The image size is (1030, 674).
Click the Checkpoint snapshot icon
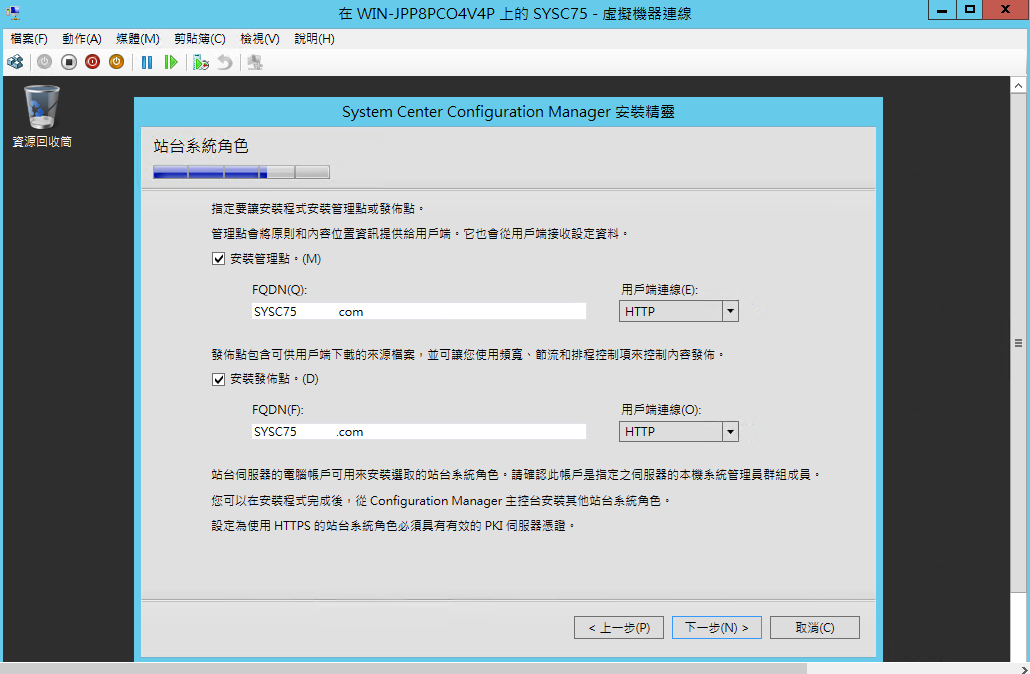click(x=201, y=62)
